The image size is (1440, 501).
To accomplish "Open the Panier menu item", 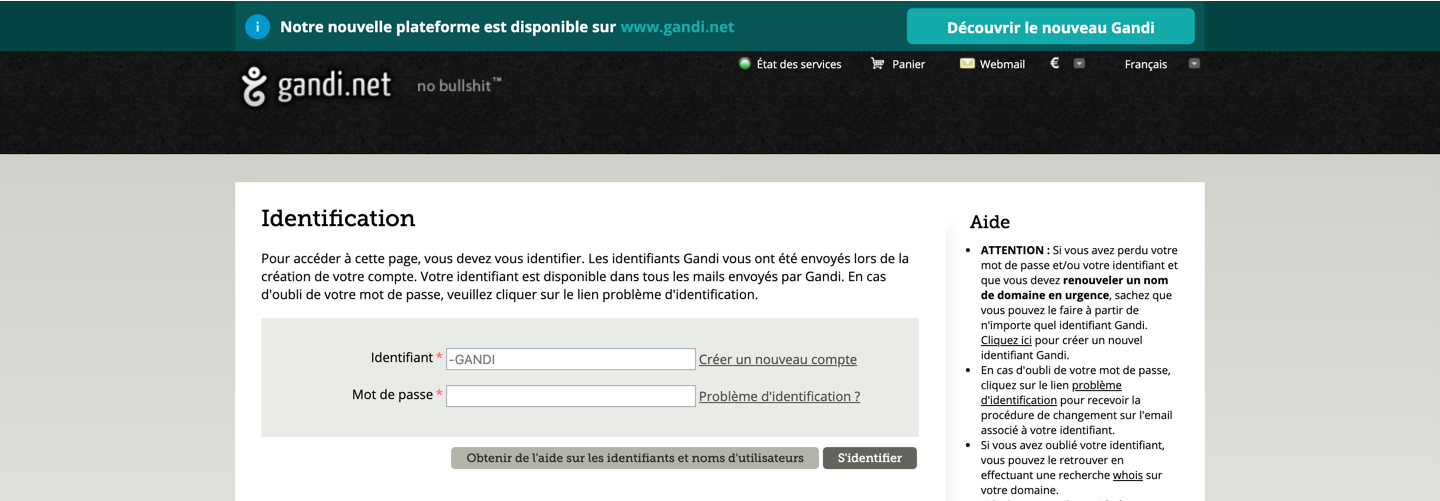I will (909, 64).
